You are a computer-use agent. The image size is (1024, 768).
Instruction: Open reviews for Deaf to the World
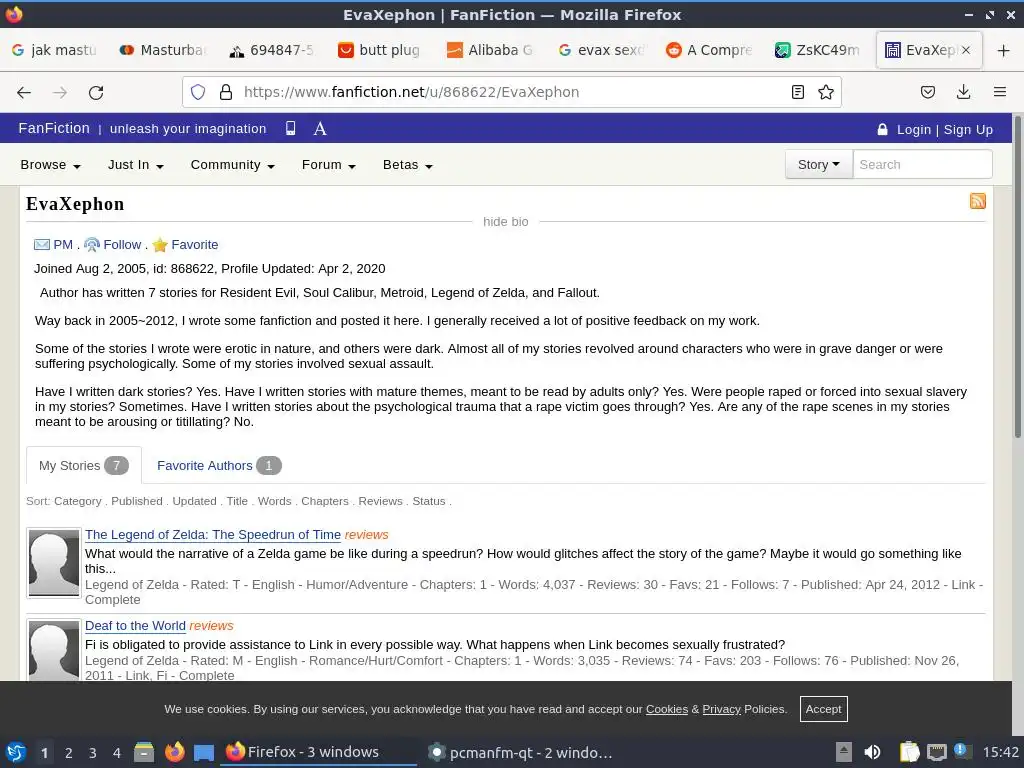click(211, 626)
